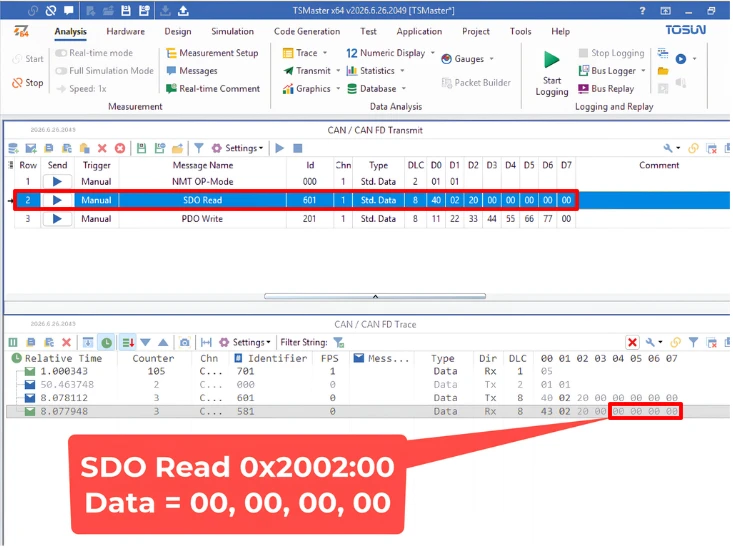Open Settings dropdown in Trace window
The height and width of the screenshot is (550, 733).
pyautogui.click(x=245, y=342)
